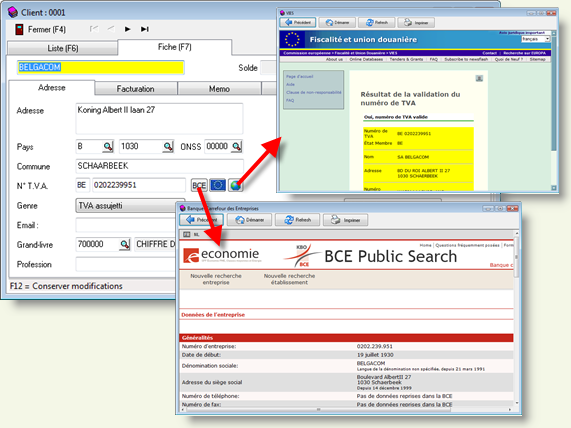
Task: Open the Facturation tab
Action: [x=135, y=89]
